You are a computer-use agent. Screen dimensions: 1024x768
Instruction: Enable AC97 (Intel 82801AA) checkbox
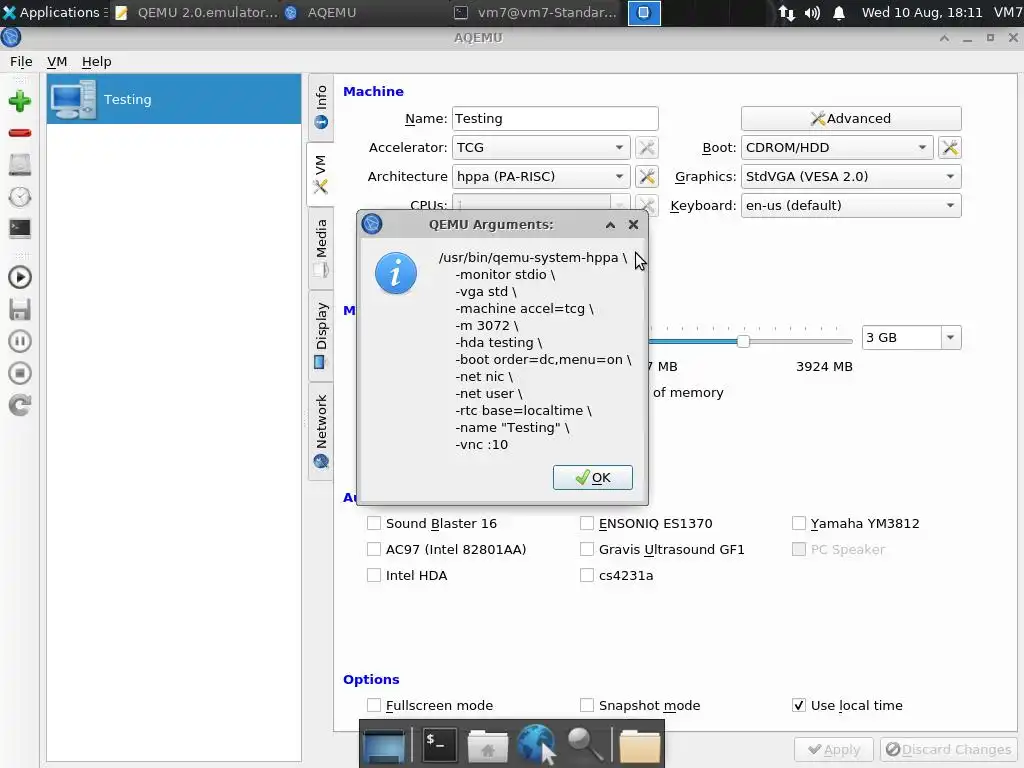tap(374, 549)
